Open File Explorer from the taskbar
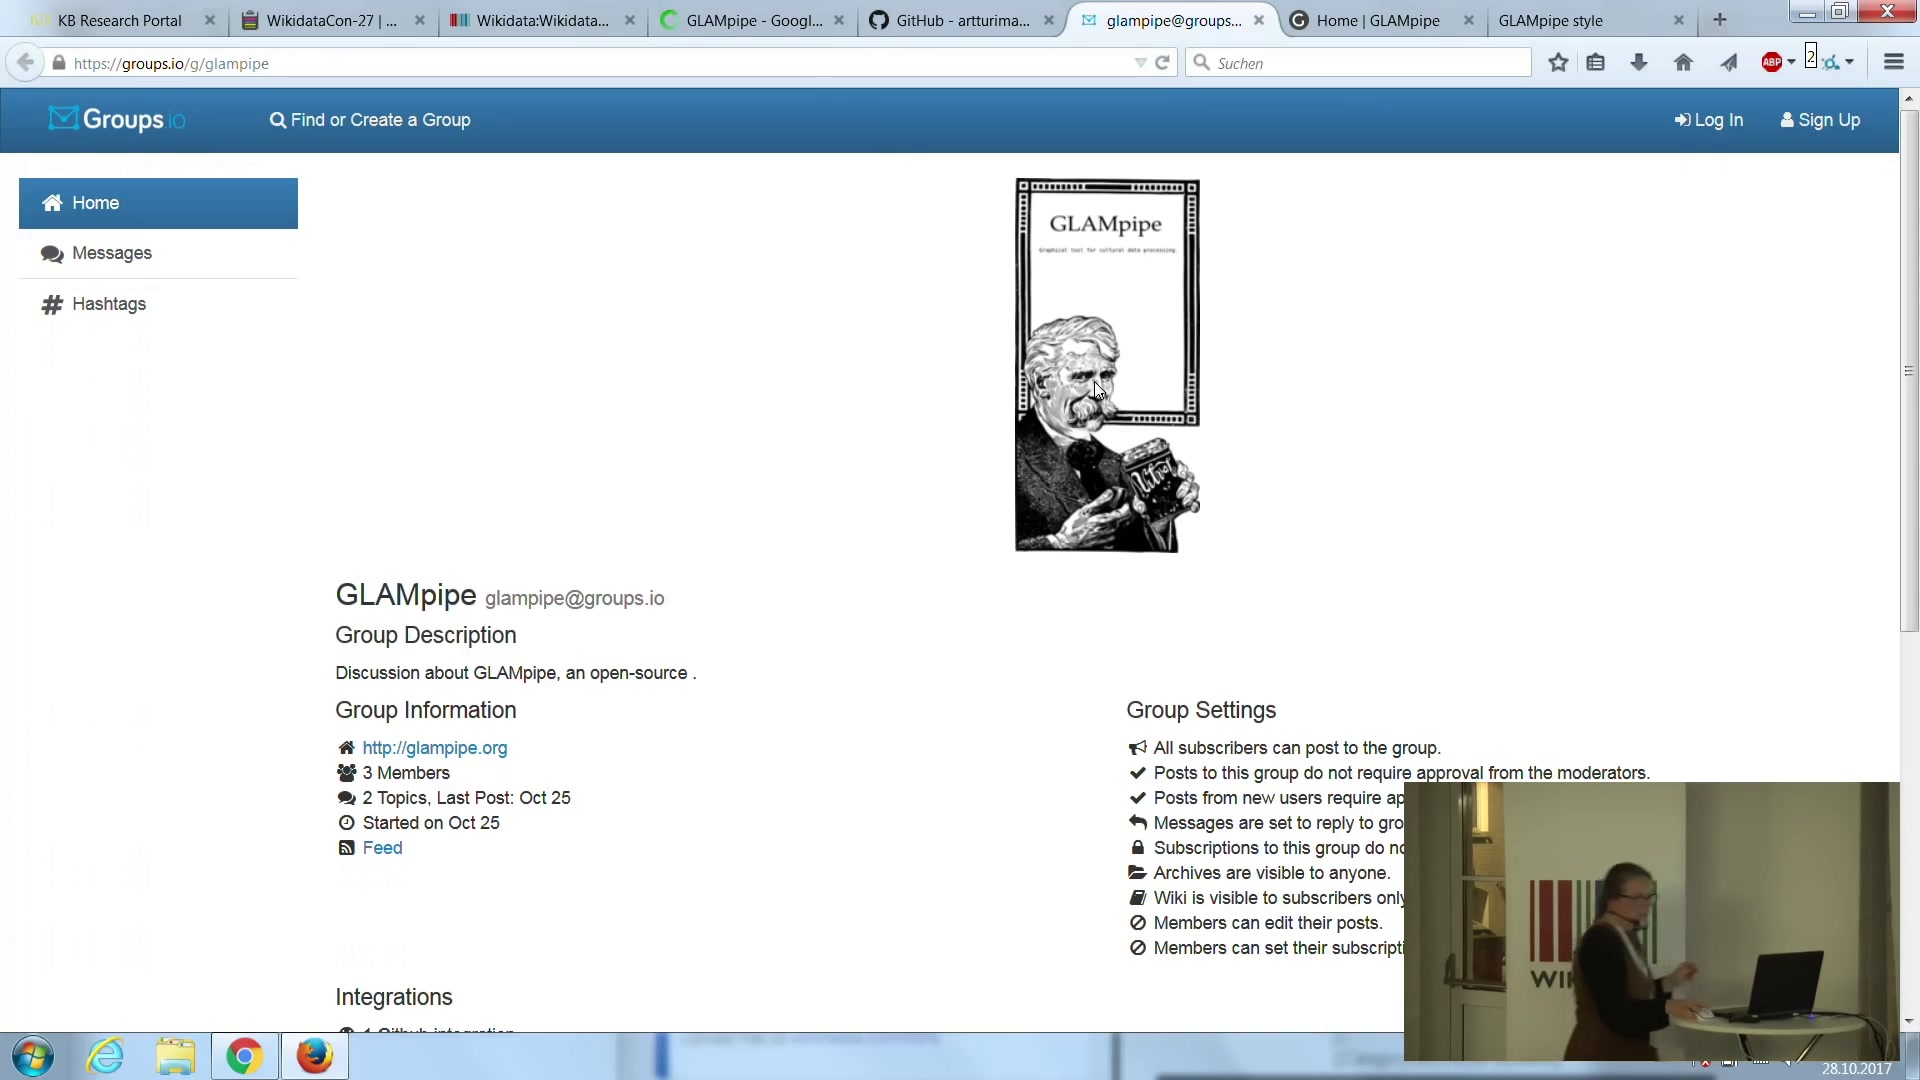This screenshot has width=1920, height=1080. click(x=175, y=1057)
